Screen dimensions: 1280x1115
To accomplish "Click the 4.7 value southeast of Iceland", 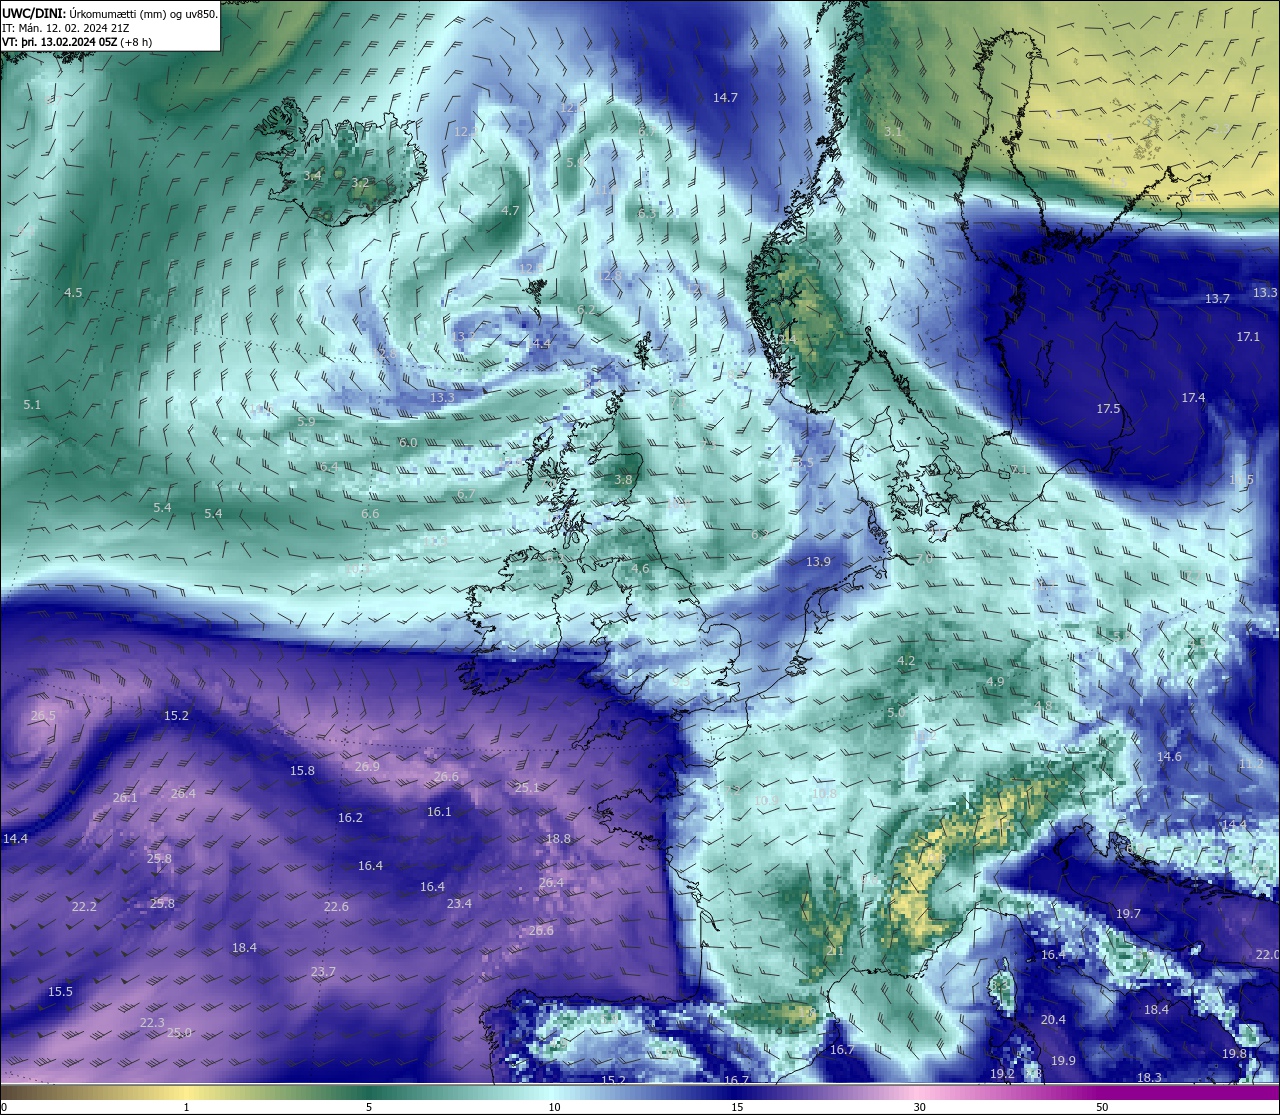I will 510,211.
